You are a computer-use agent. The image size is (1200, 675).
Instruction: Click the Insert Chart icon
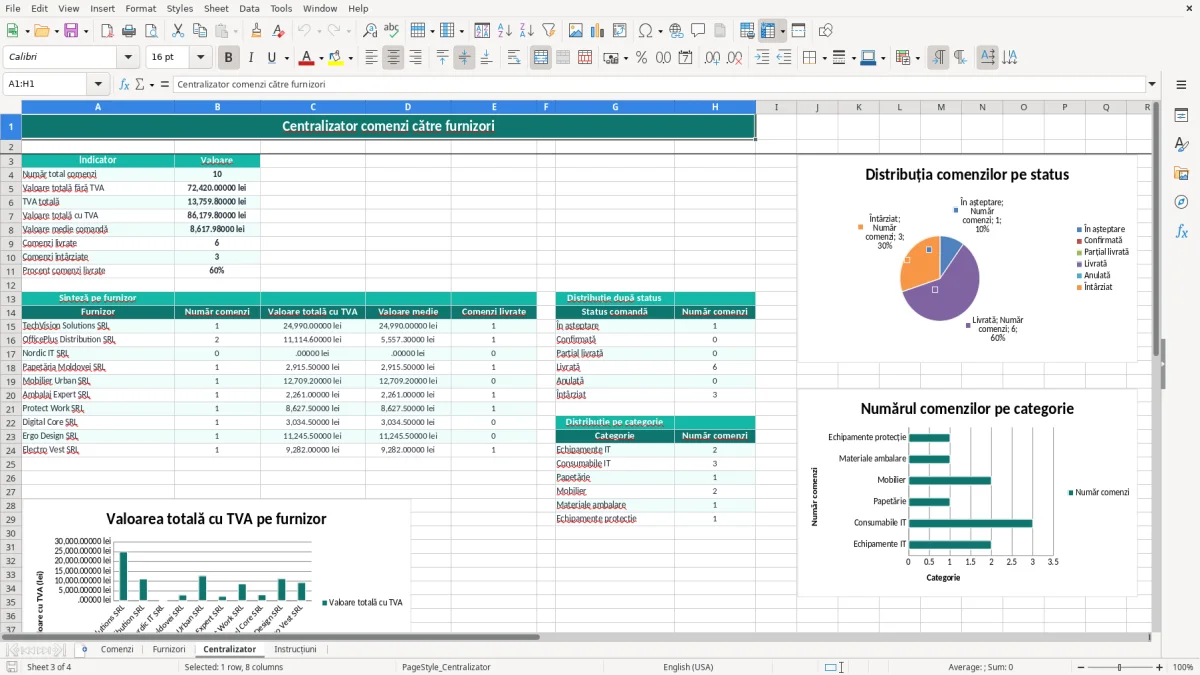[597, 31]
